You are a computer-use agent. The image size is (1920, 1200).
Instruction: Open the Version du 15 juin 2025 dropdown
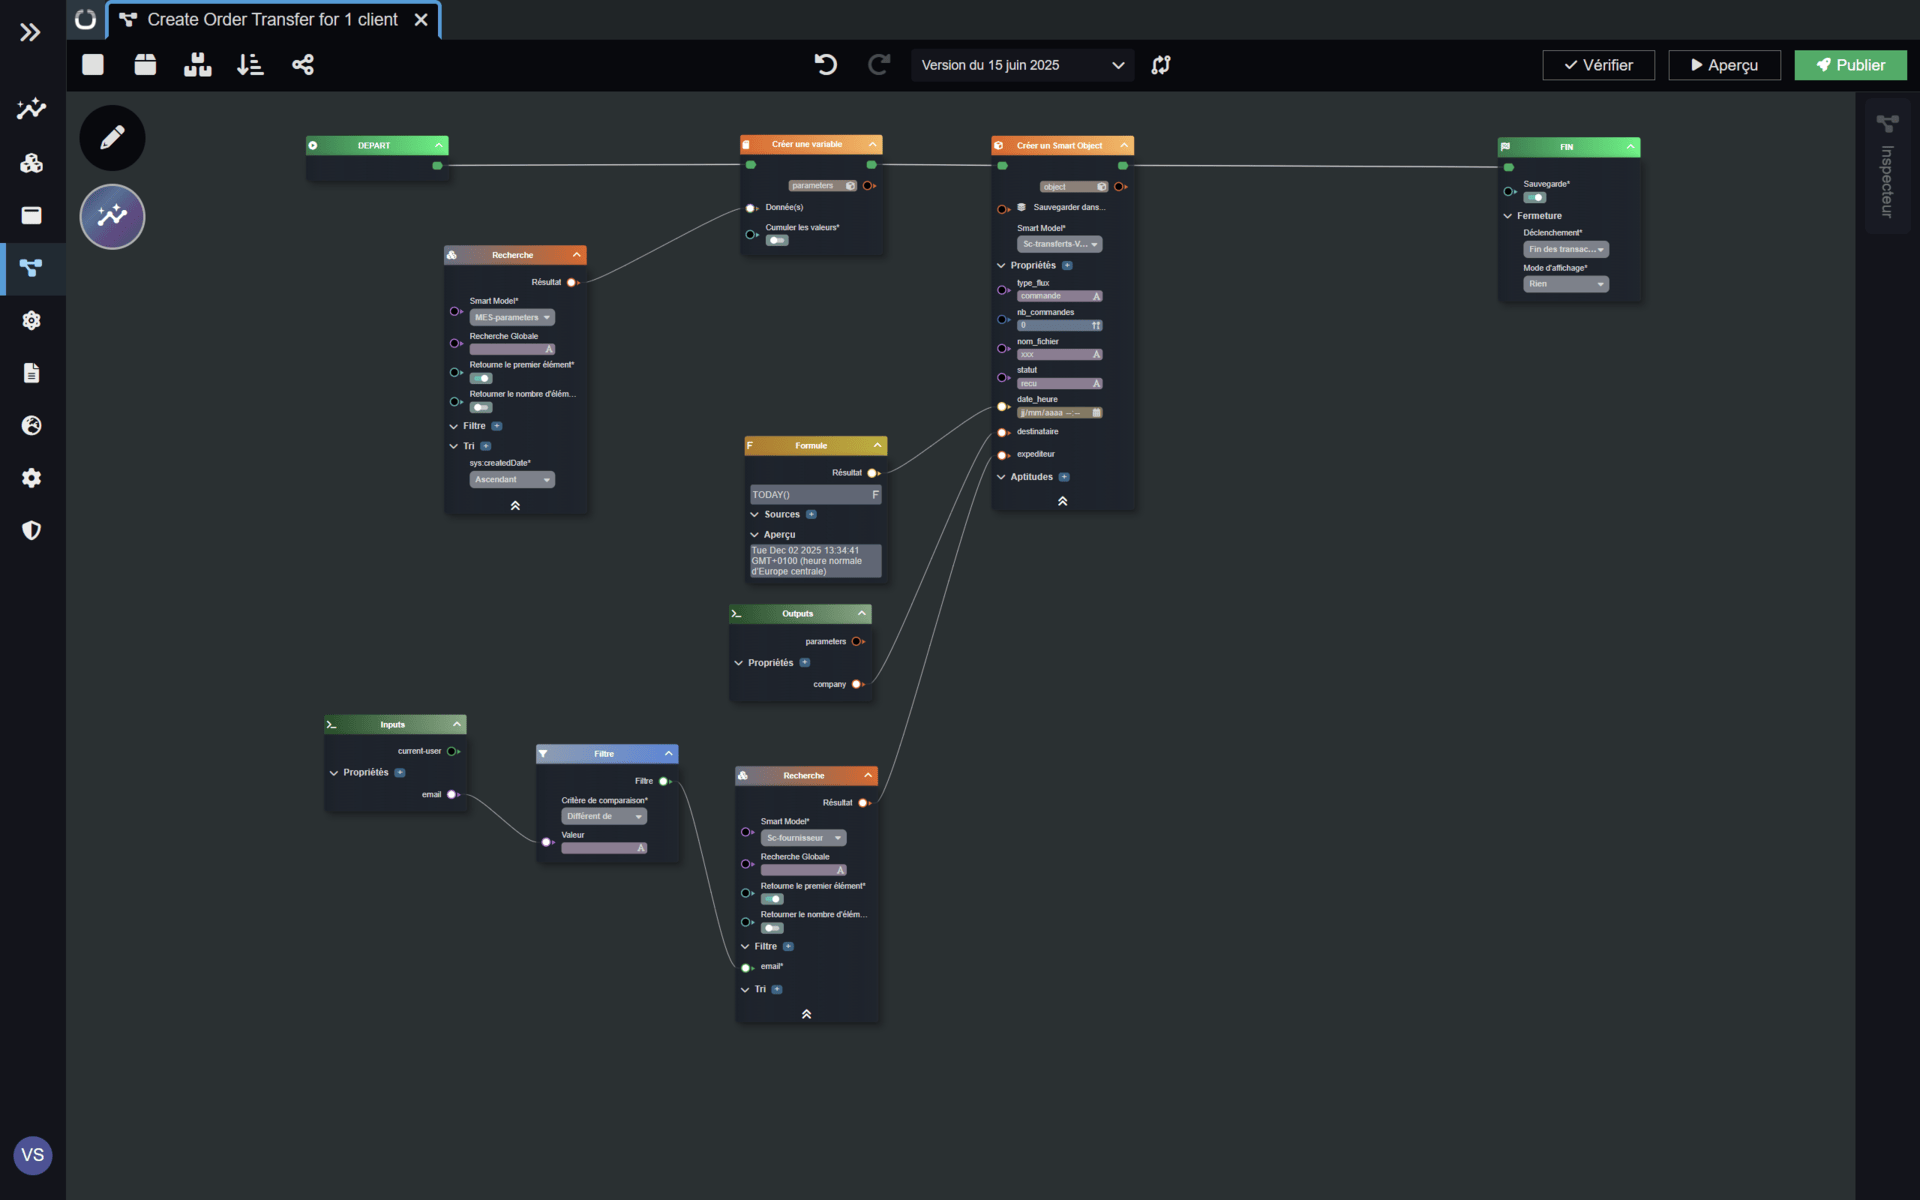1022,65
